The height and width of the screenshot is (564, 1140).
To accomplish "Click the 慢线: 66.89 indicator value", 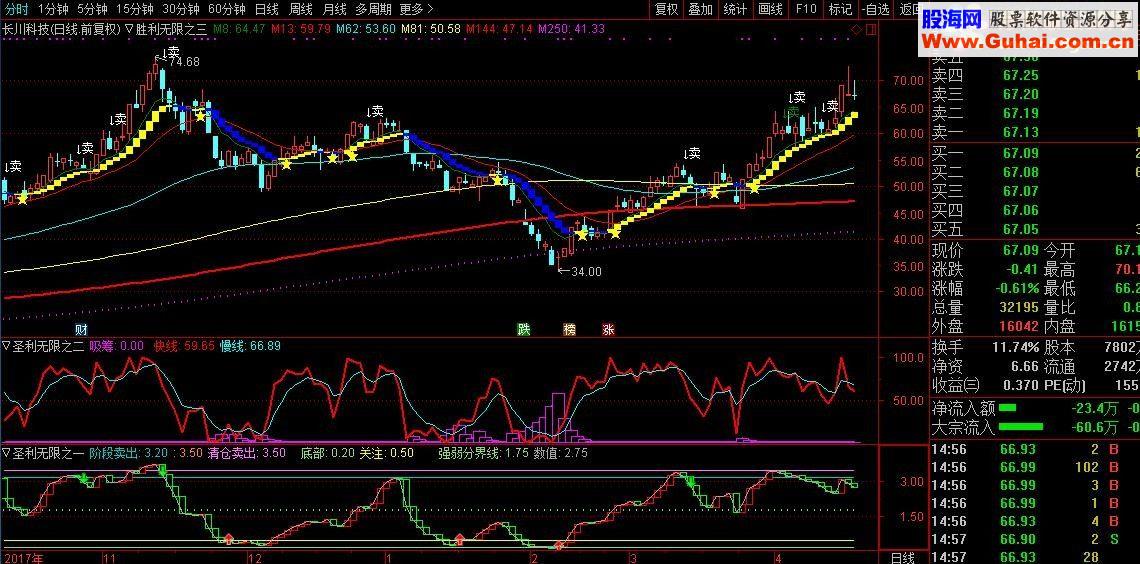I will 250,346.
